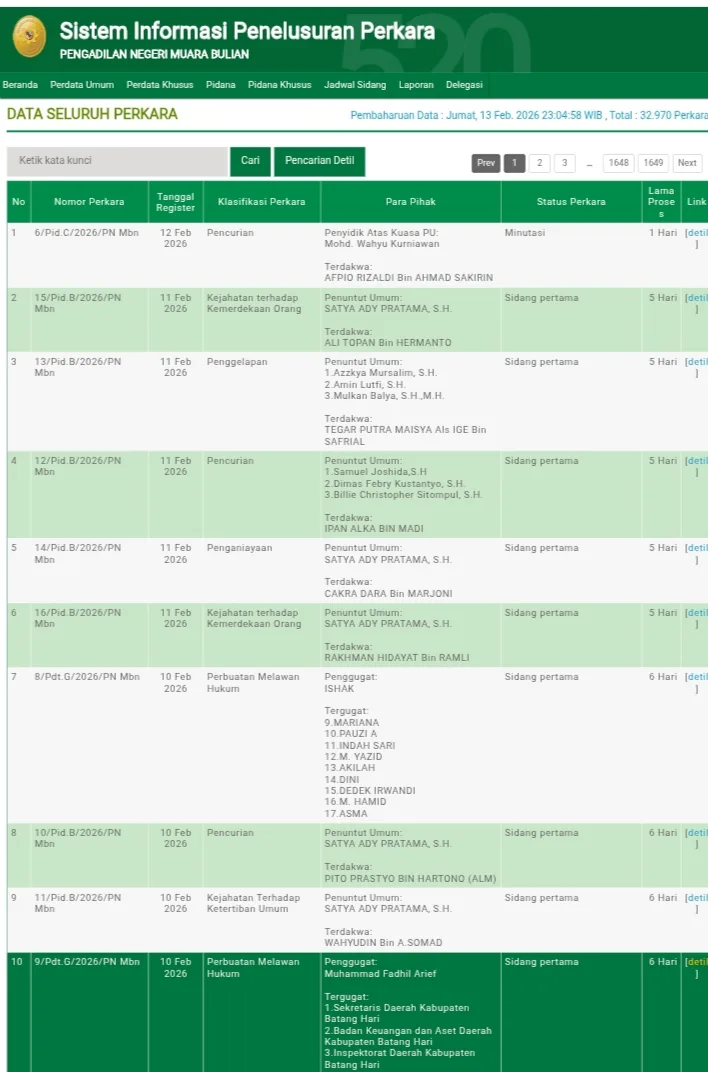Open detil link for case 6/Pid.C/2026/PN Mbn

point(696,233)
